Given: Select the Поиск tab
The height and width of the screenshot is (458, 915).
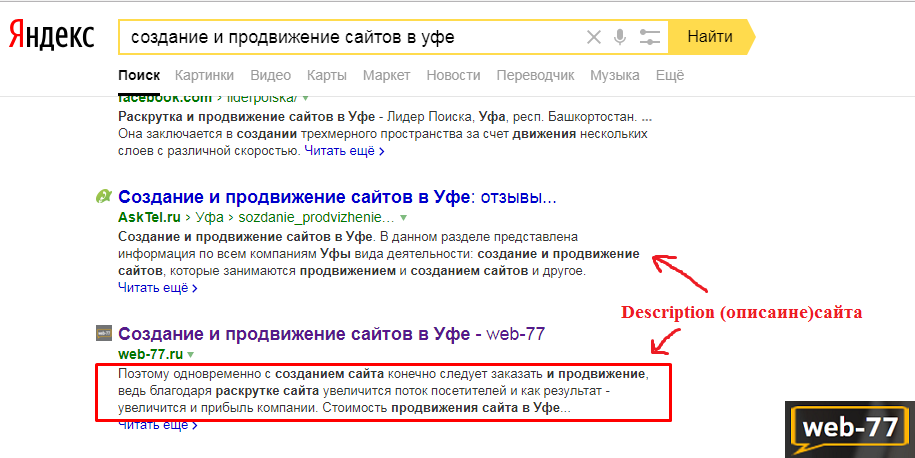Looking at the screenshot, I should (139, 75).
